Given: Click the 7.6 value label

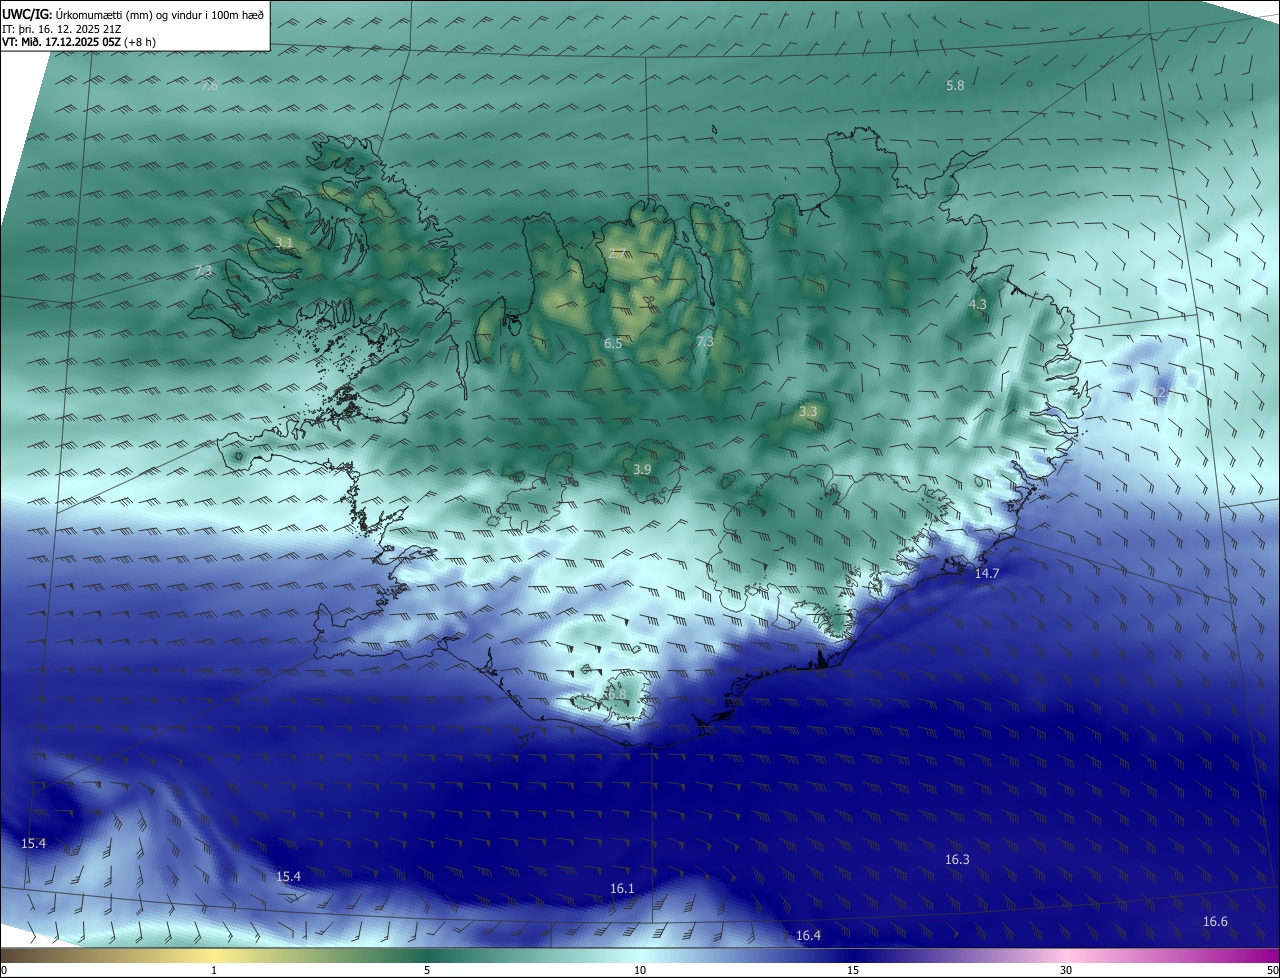Looking at the screenshot, I should (209, 86).
